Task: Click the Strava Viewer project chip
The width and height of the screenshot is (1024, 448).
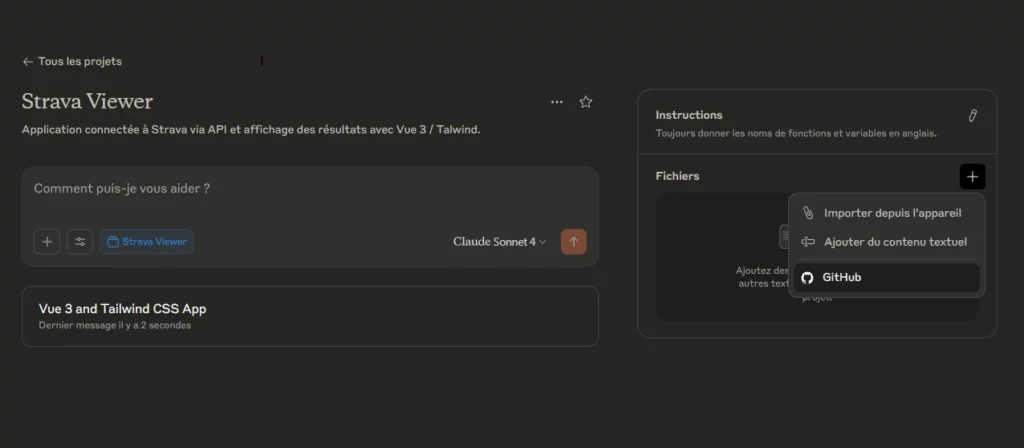Action: pos(146,242)
